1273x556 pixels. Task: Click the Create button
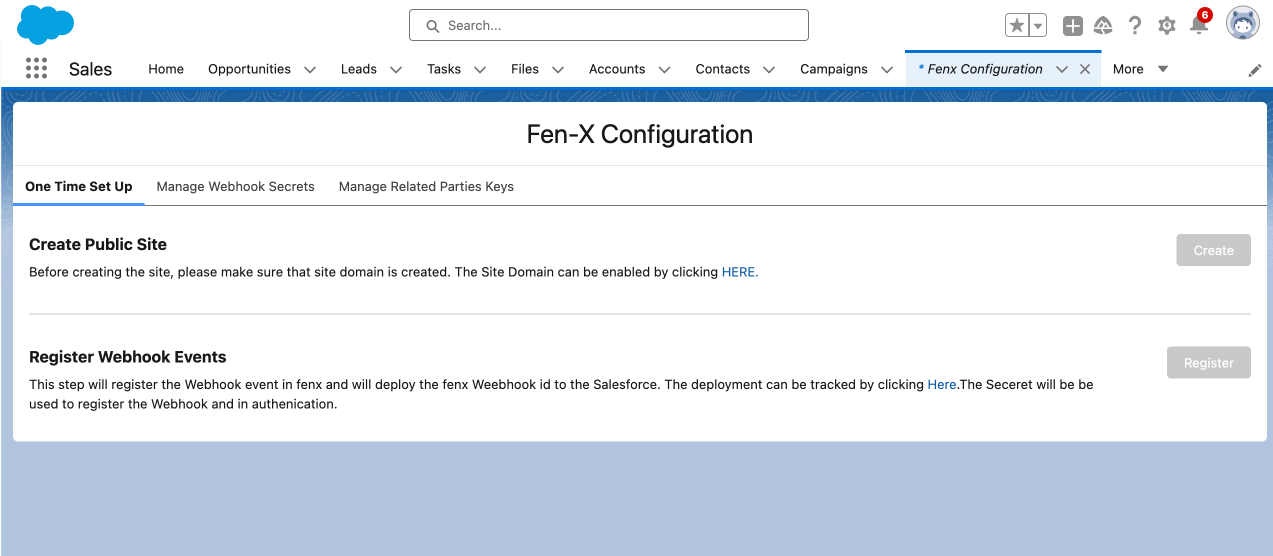tap(1213, 250)
